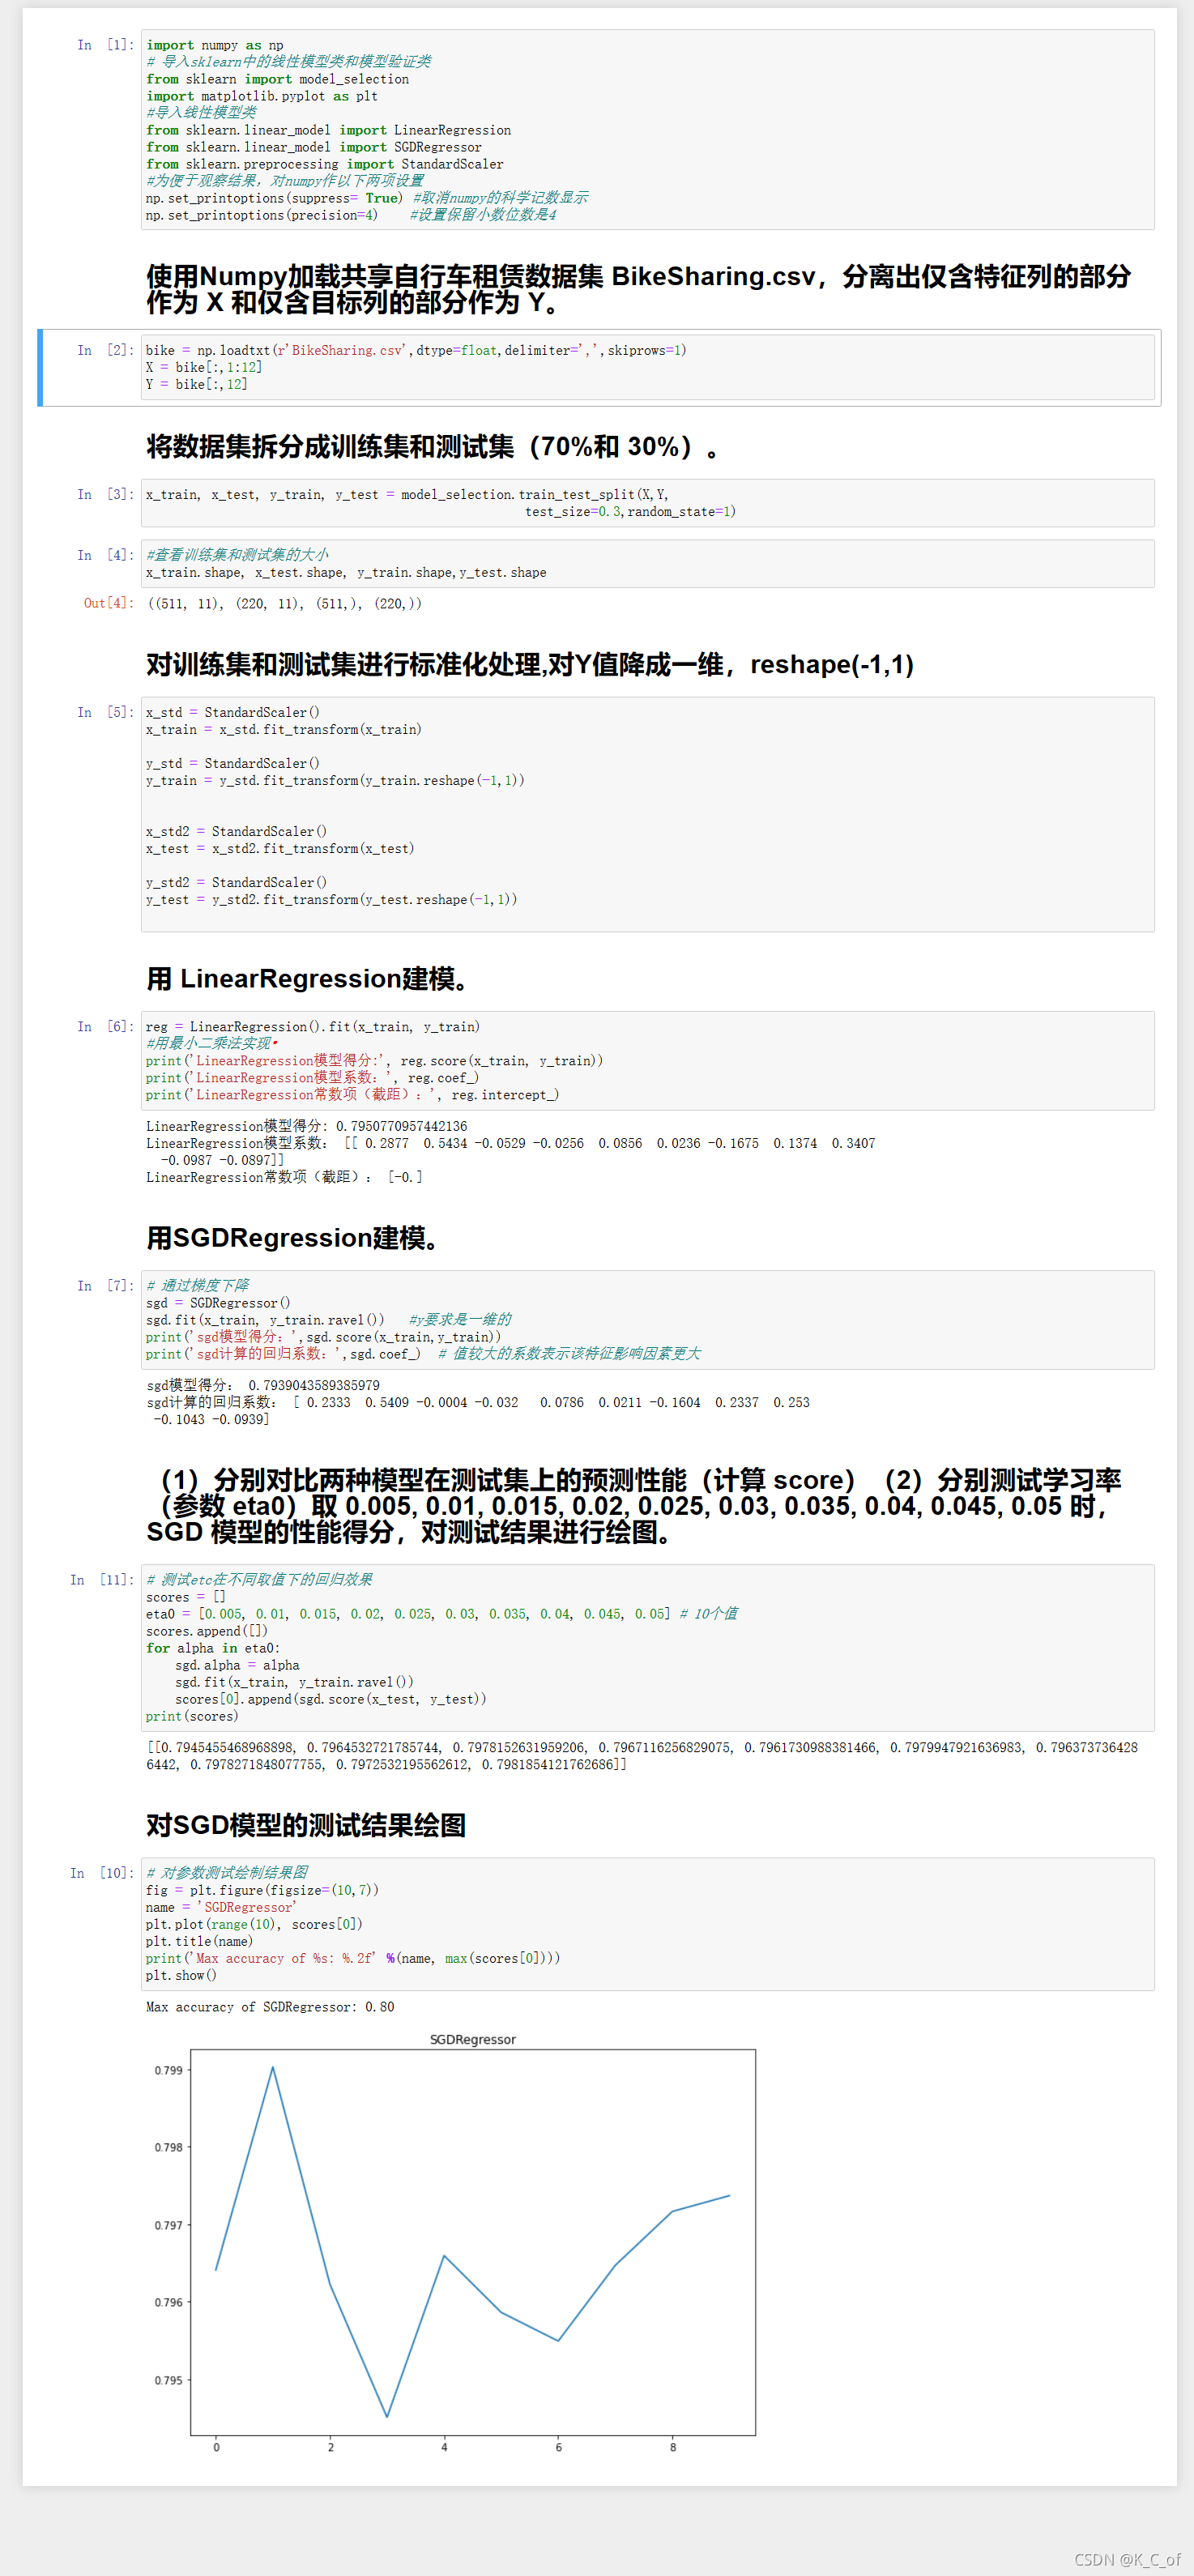Click the 'LinearRegression模型系数' output line
The image size is (1194, 2576).
(x=511, y=1151)
